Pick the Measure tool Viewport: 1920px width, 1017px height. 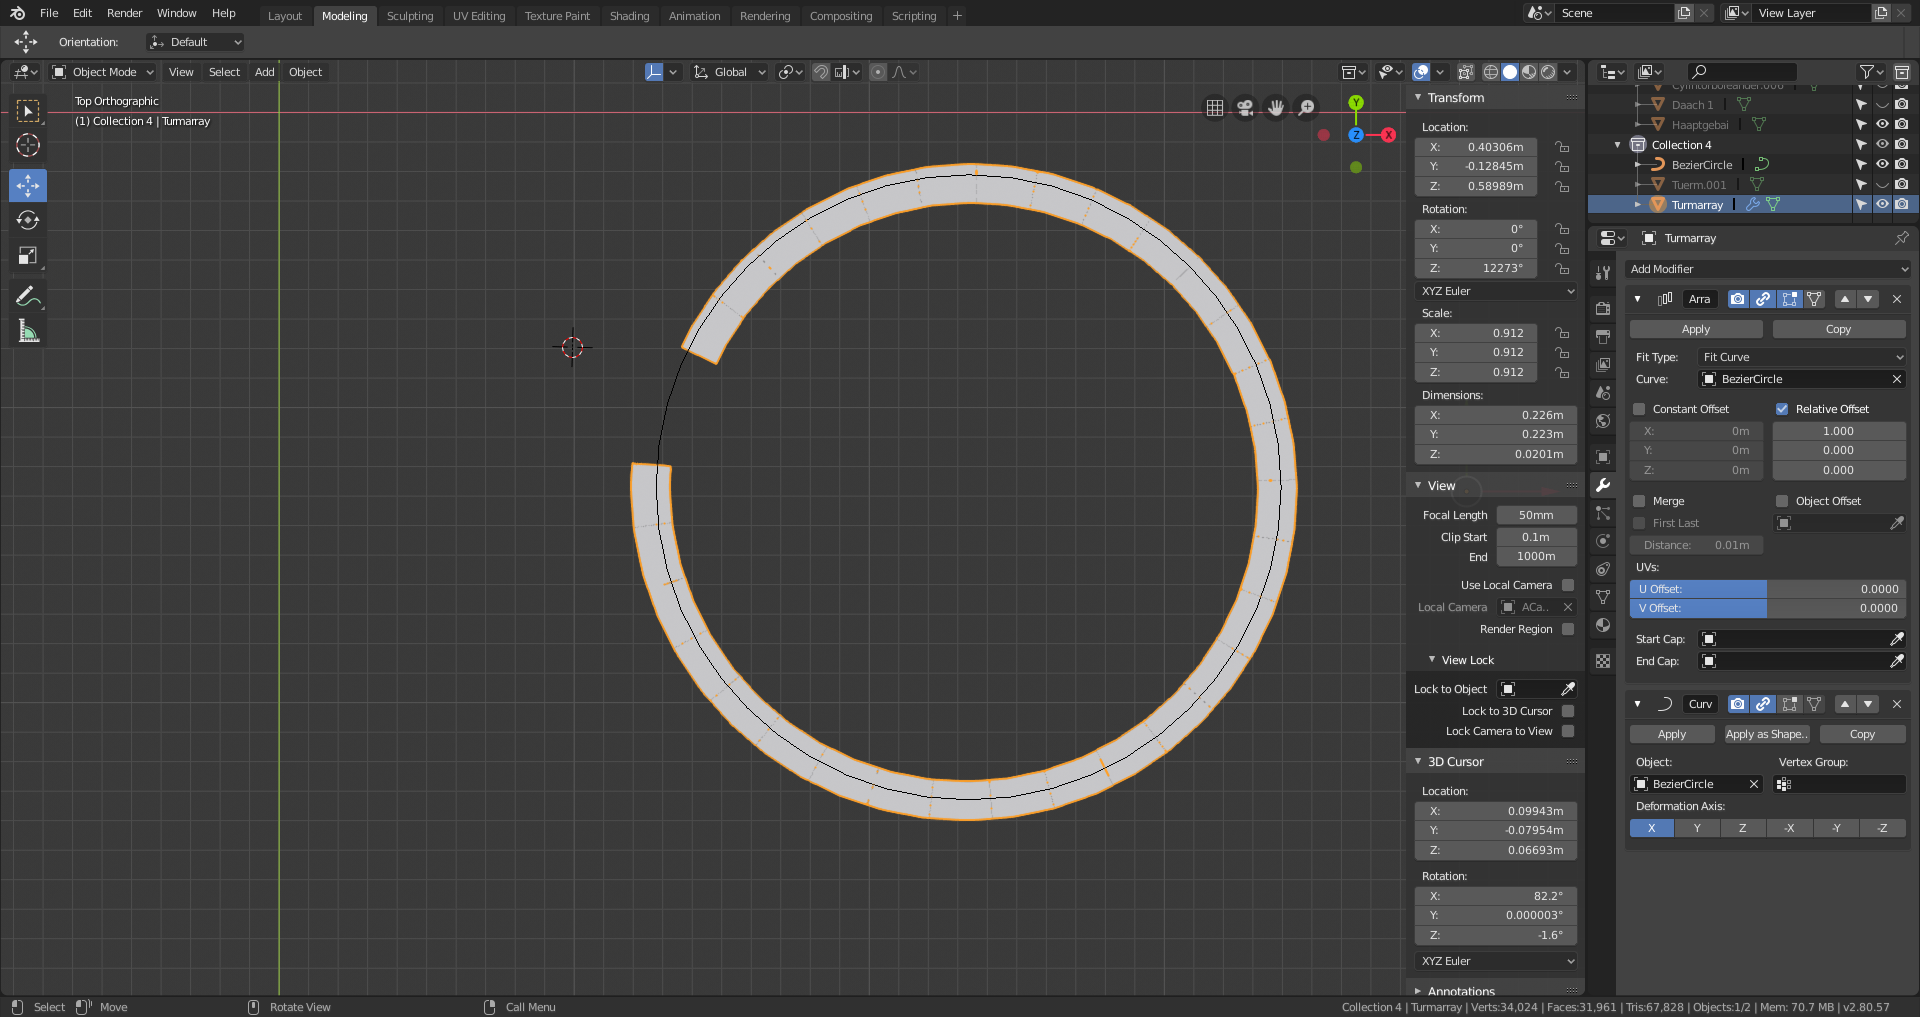28,332
